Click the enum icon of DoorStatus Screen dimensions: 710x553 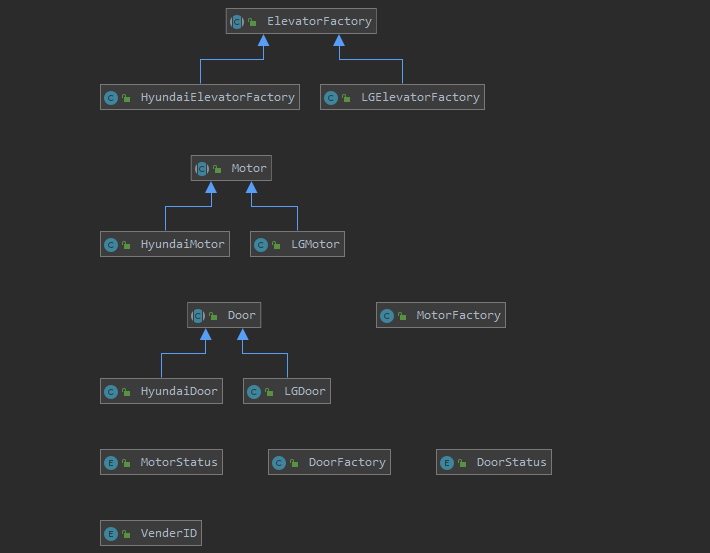tap(447, 463)
